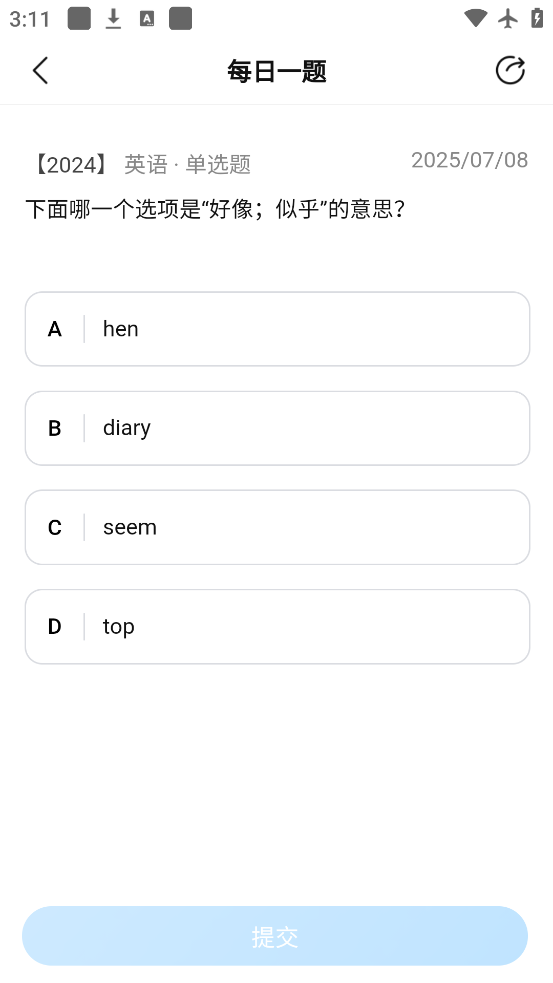Select option B 'diary'
553x983 pixels.
(x=277, y=428)
